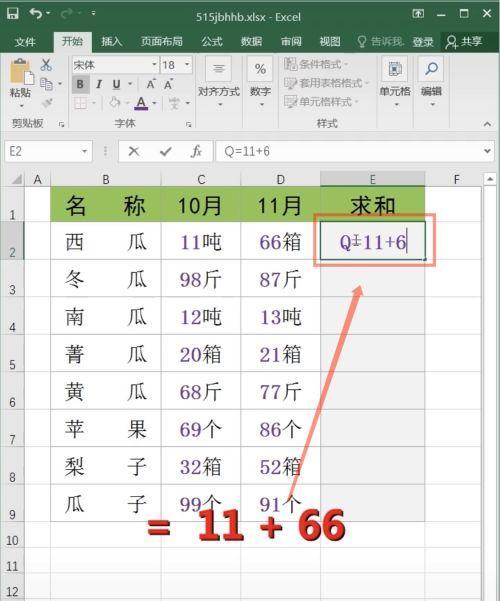Open font settings dialog launcher
The width and height of the screenshot is (500, 601).
coord(188,124)
